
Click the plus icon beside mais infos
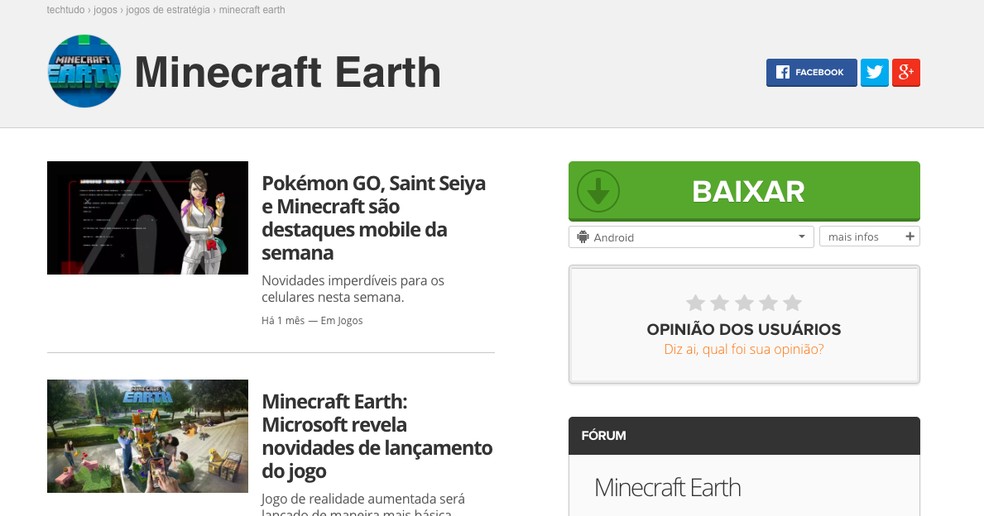[910, 237]
